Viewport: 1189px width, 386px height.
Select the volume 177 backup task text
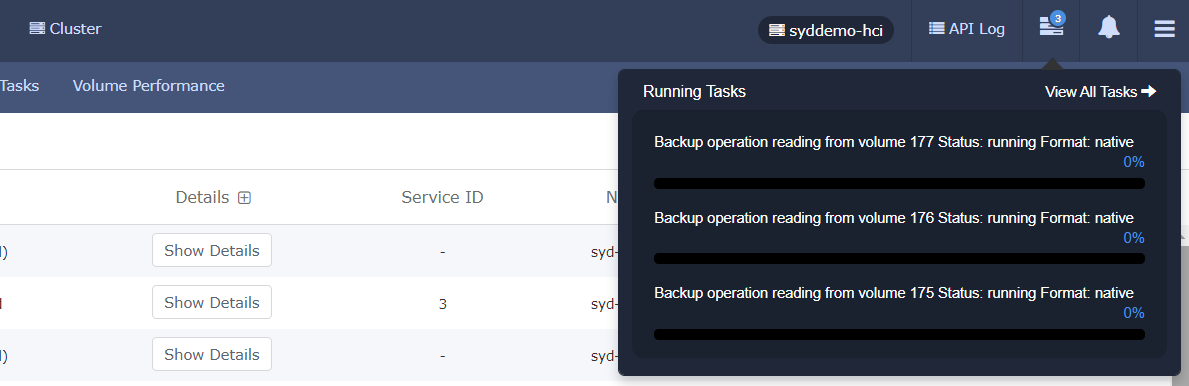893,142
